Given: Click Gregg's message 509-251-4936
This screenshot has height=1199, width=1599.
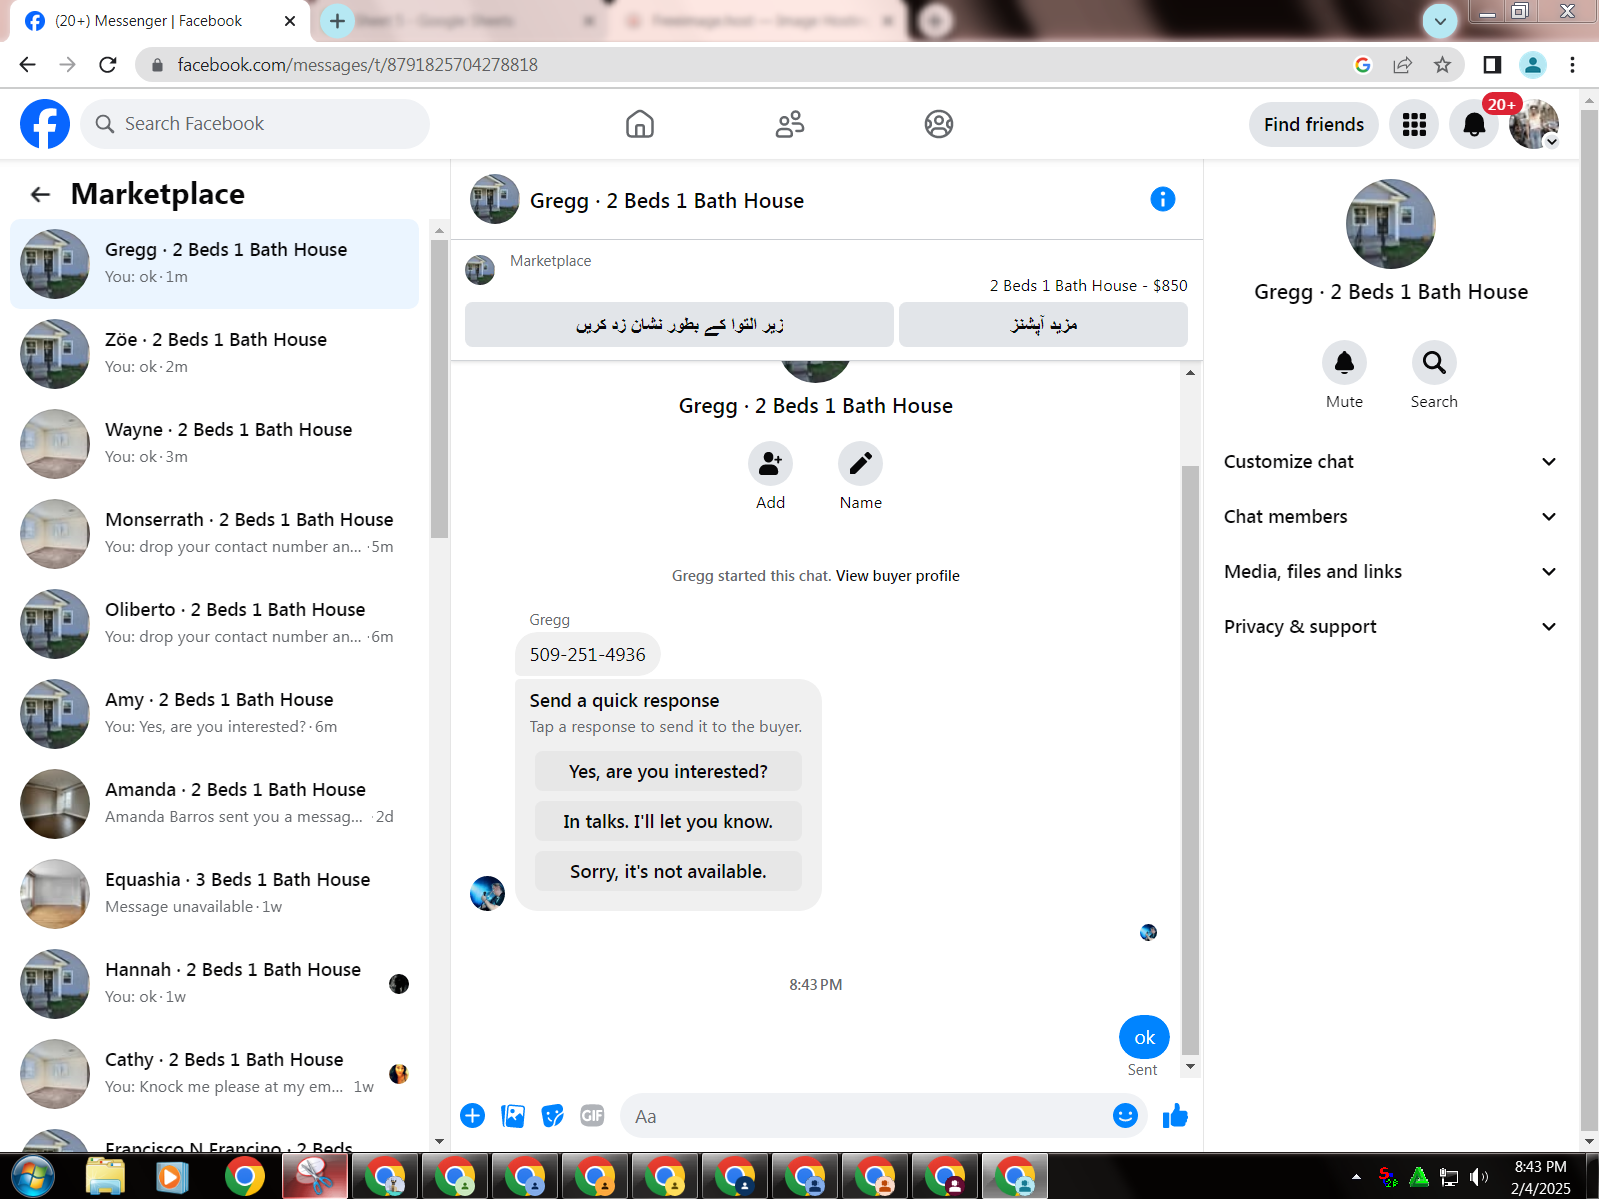Looking at the screenshot, I should (588, 655).
